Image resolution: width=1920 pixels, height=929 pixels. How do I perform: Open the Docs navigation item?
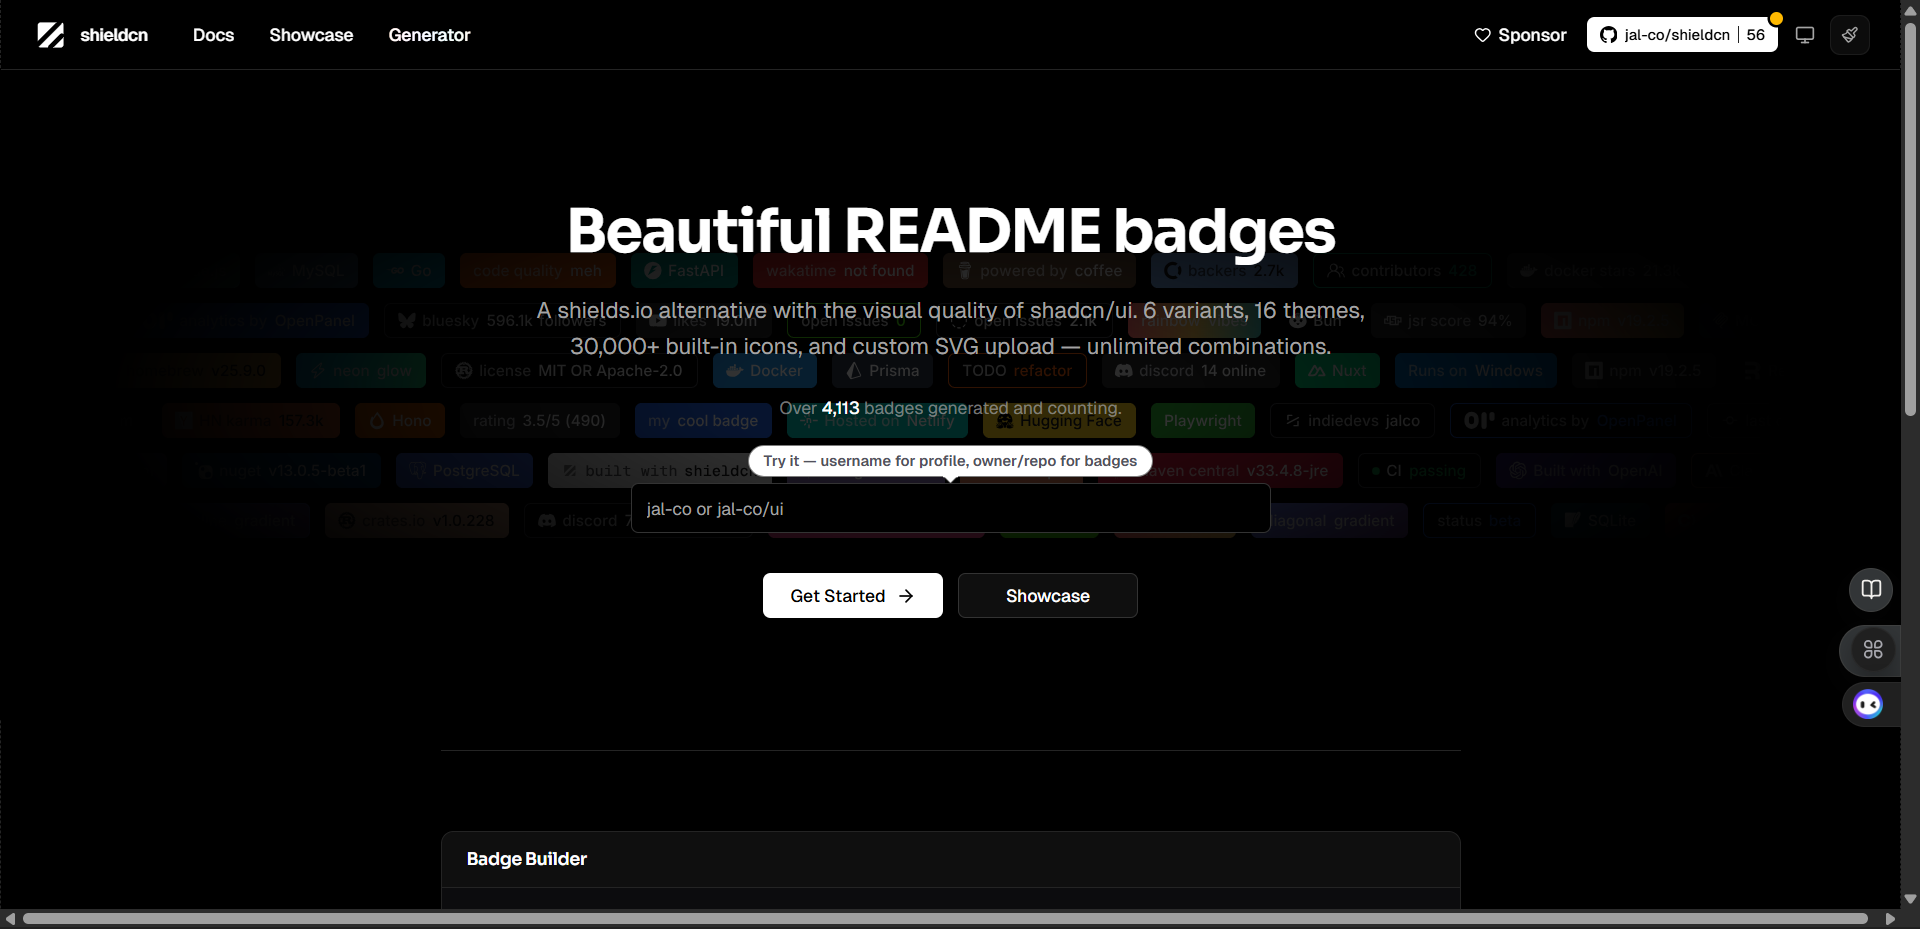coord(213,35)
